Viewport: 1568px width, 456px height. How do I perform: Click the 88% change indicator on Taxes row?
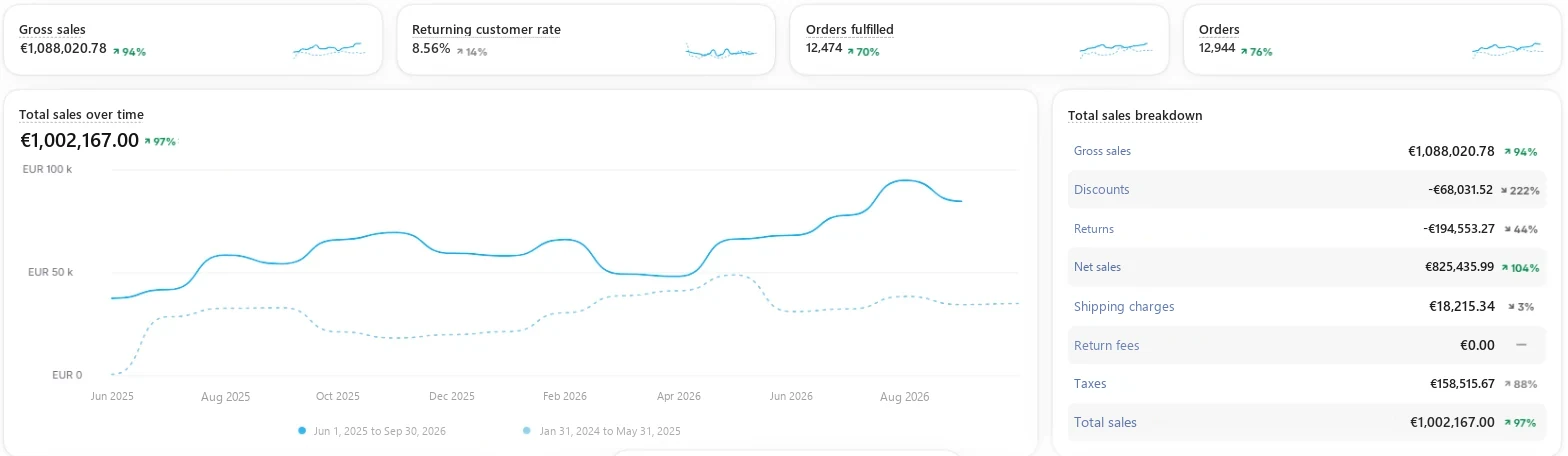(x=1519, y=384)
